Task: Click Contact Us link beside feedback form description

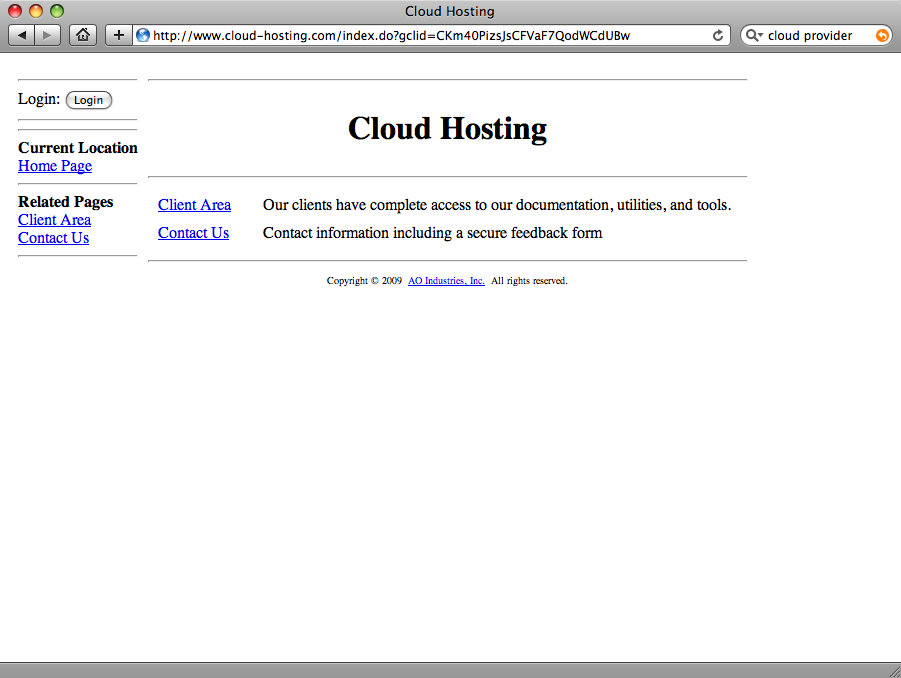Action: pyautogui.click(x=193, y=233)
